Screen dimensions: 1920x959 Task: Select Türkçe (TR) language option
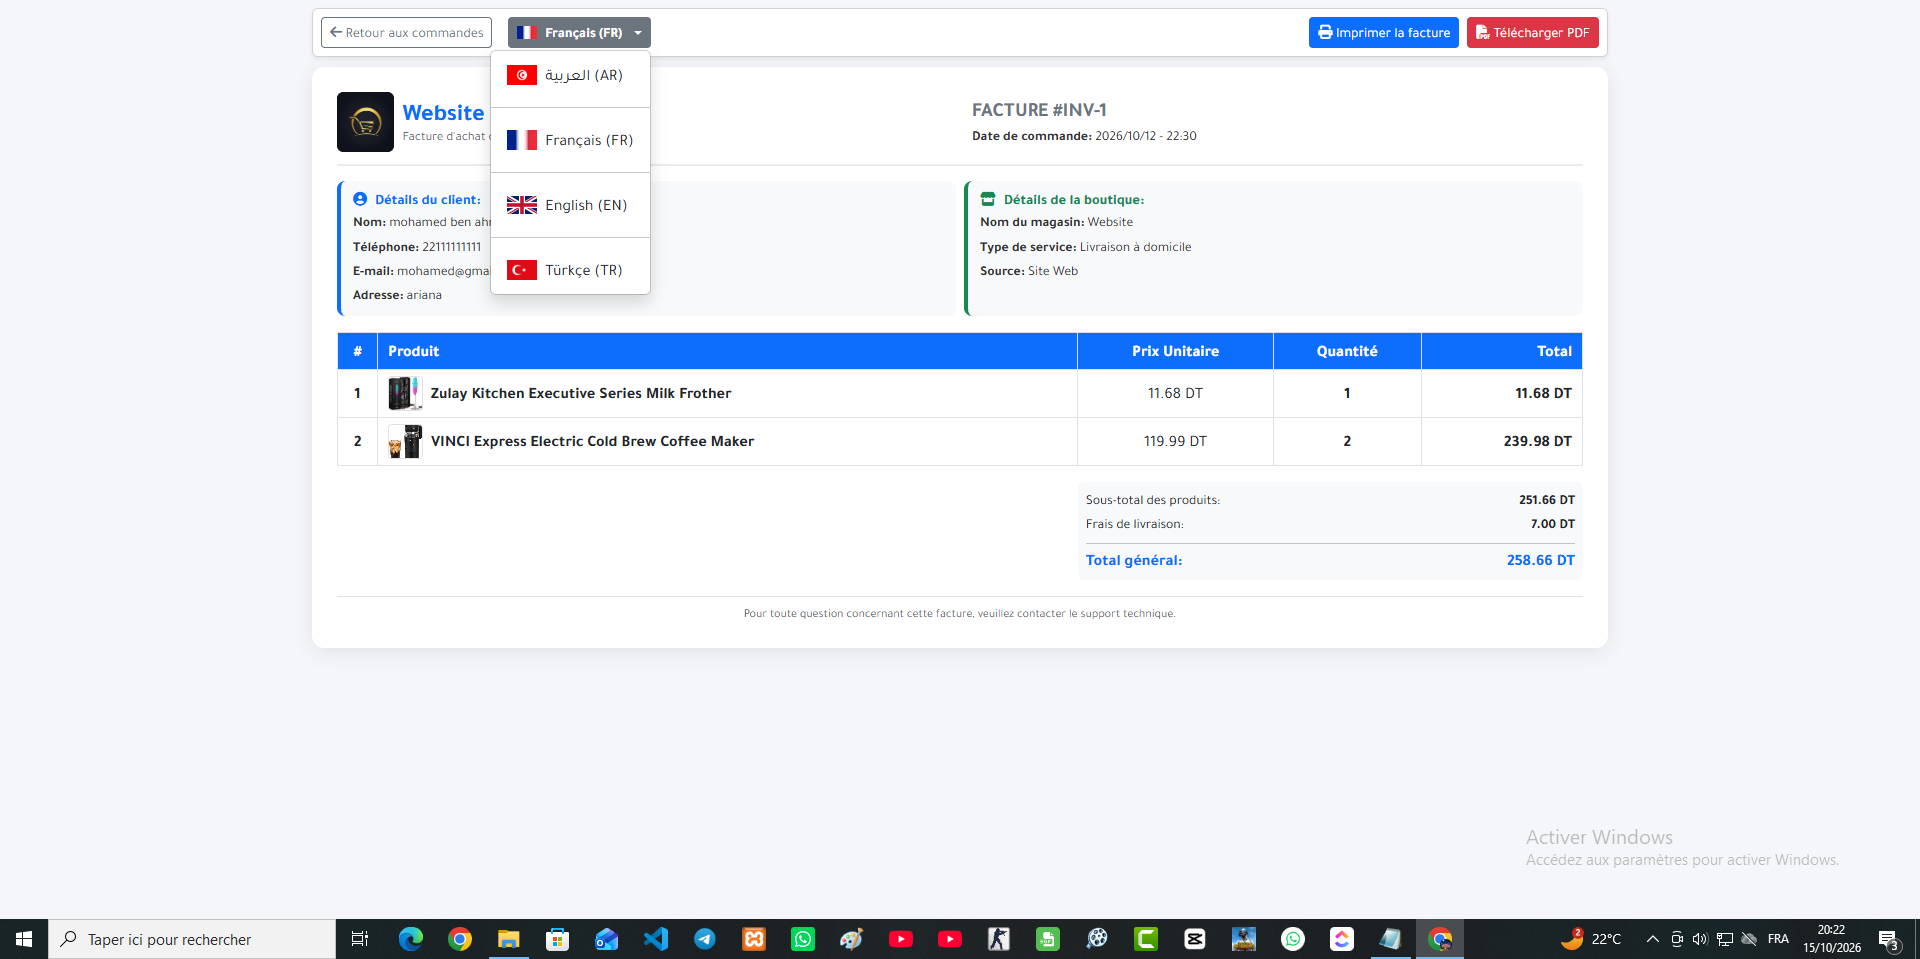pos(571,270)
